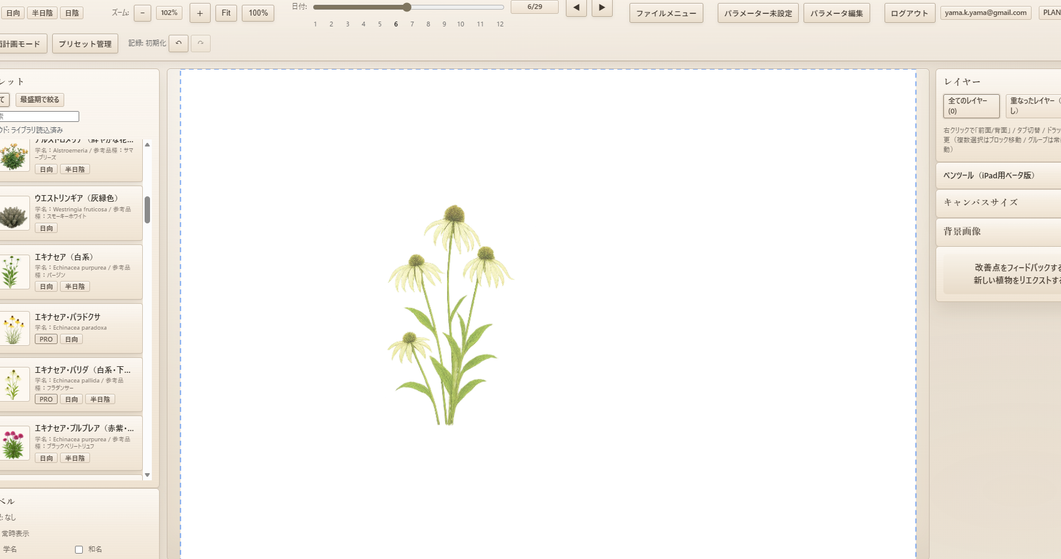
Task: Toggle 最盛期で絞る filter button
Action: coord(39,99)
